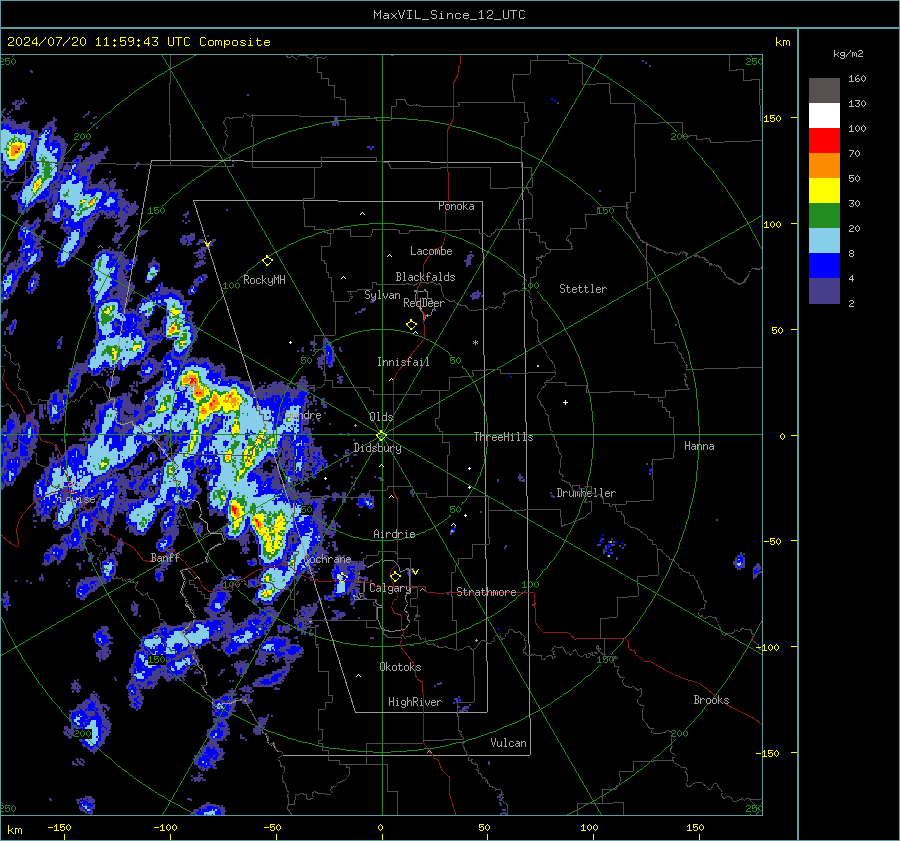Click the -150 tick on bottom axis
The width and height of the screenshot is (900, 841).
pyautogui.click(x=59, y=828)
